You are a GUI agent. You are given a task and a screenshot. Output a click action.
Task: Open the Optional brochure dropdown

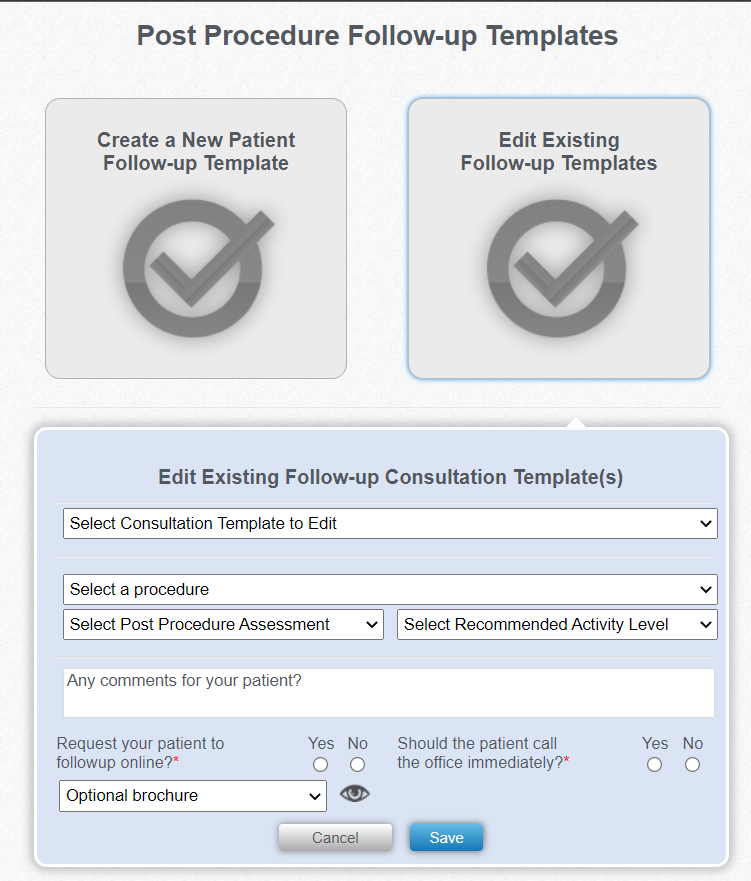pos(193,796)
